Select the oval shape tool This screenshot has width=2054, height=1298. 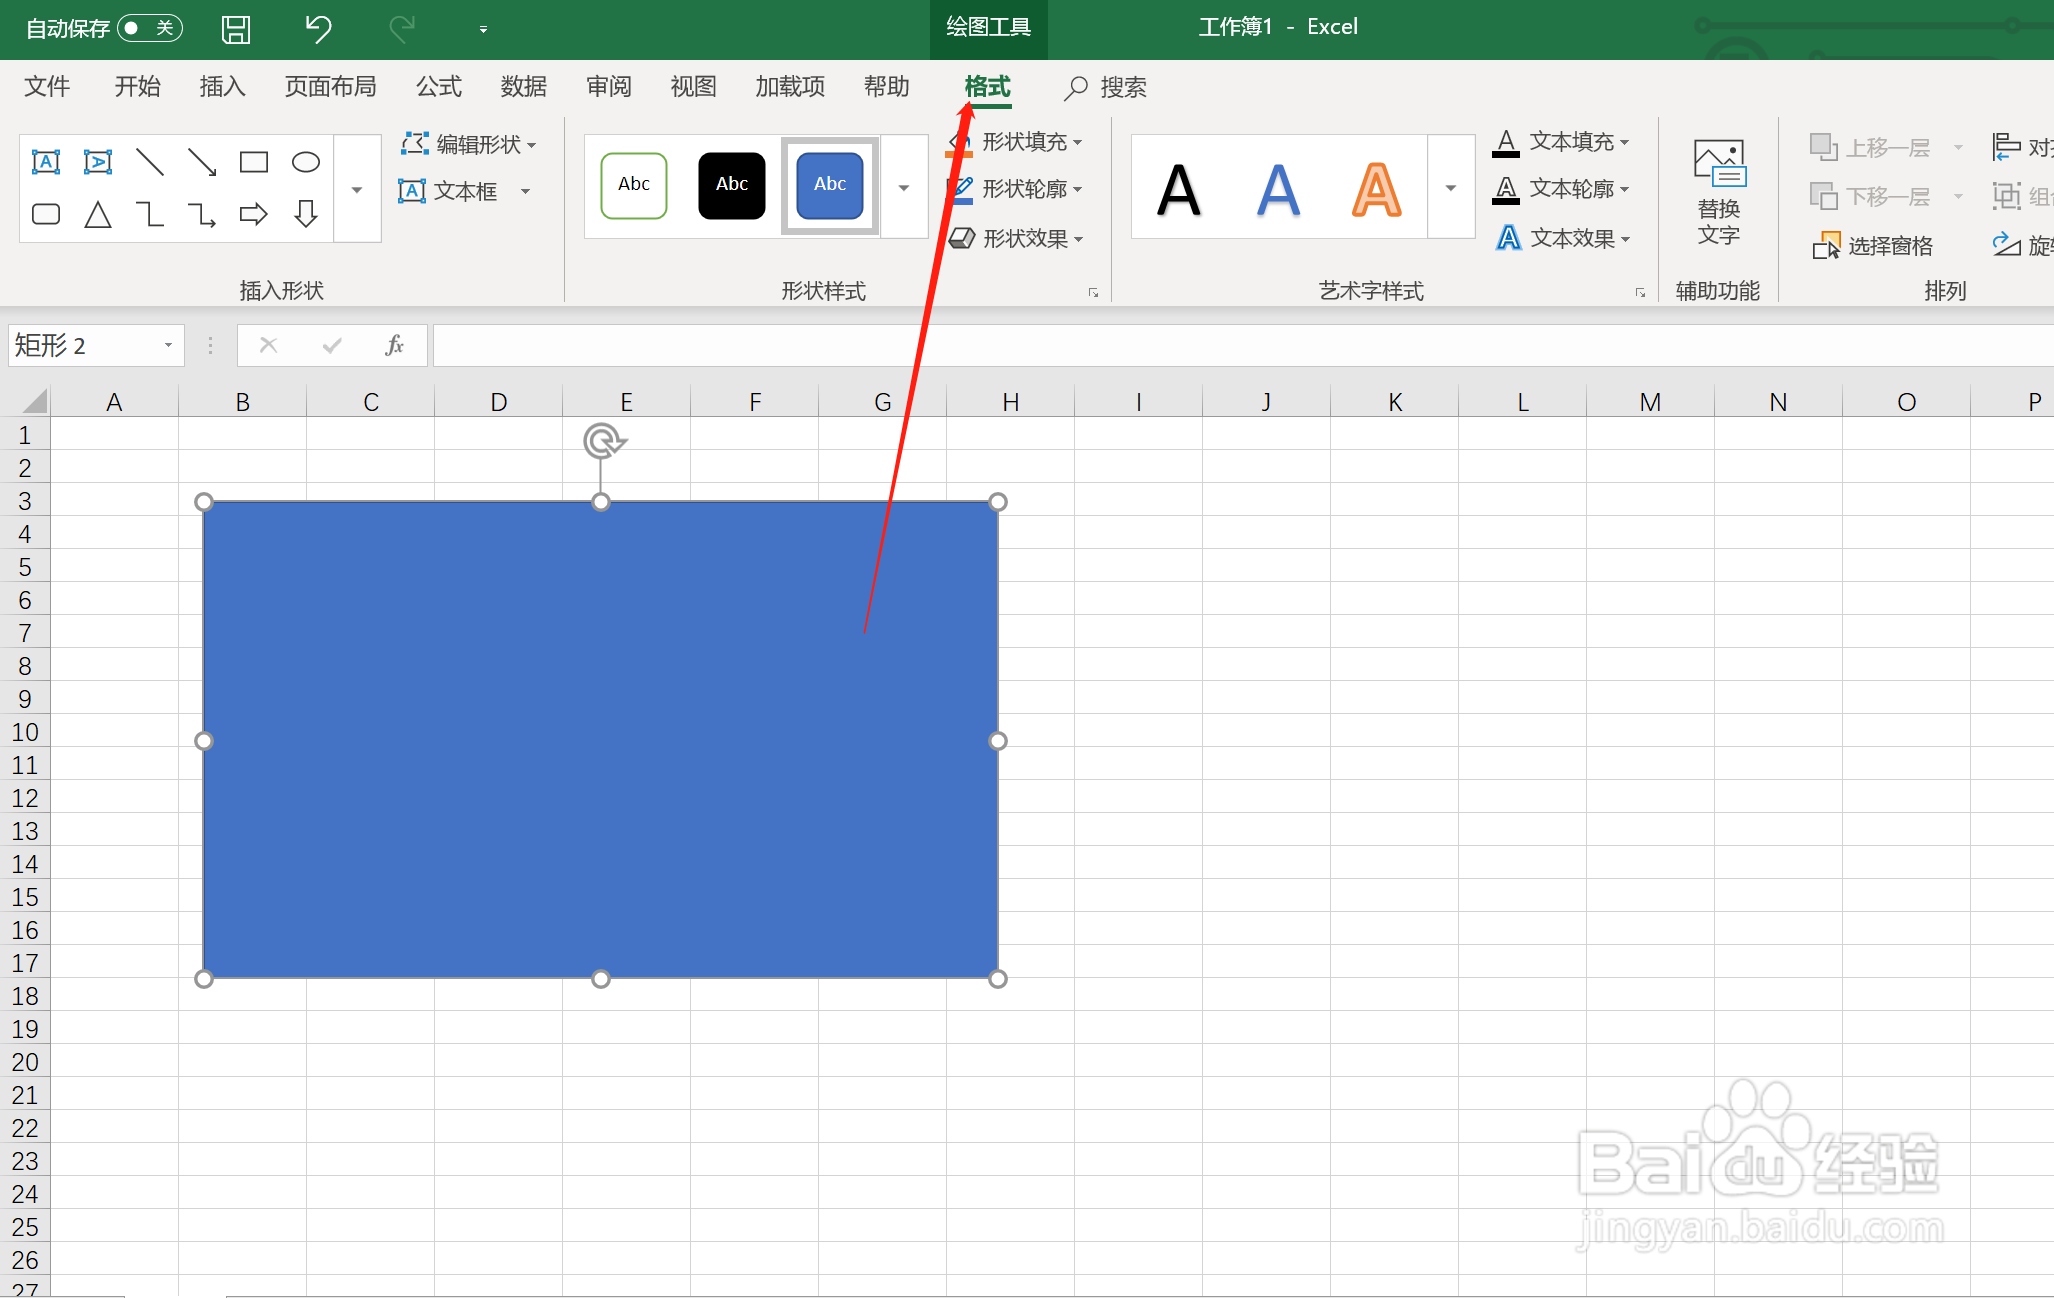[x=305, y=162]
